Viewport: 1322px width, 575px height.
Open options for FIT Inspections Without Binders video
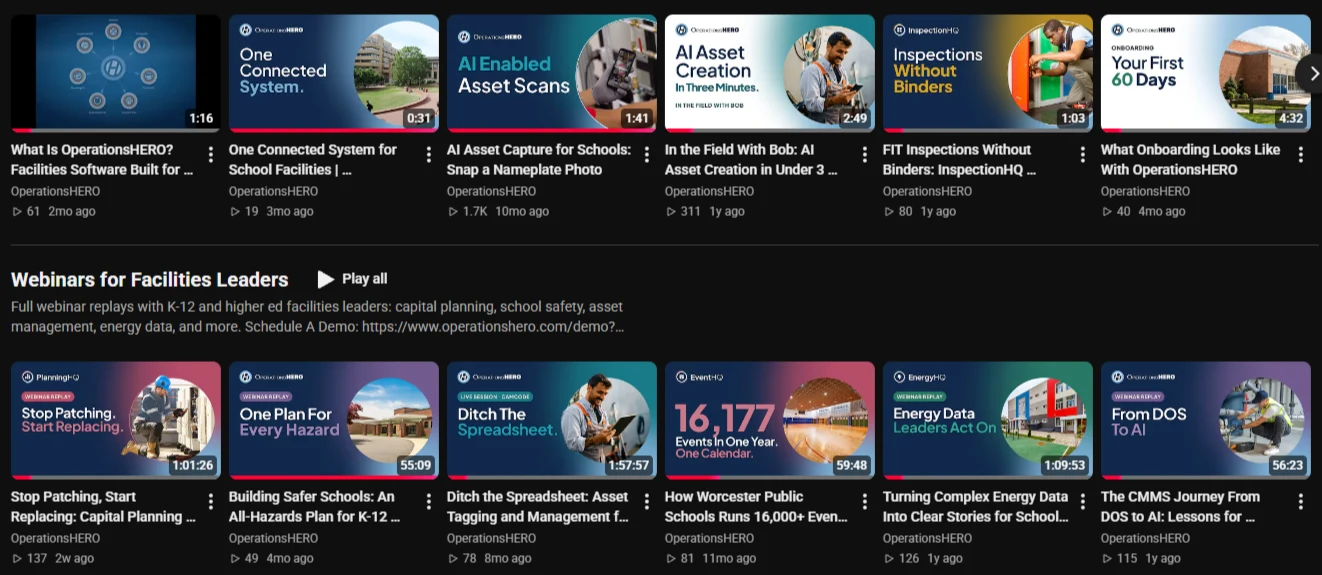pos(1082,154)
